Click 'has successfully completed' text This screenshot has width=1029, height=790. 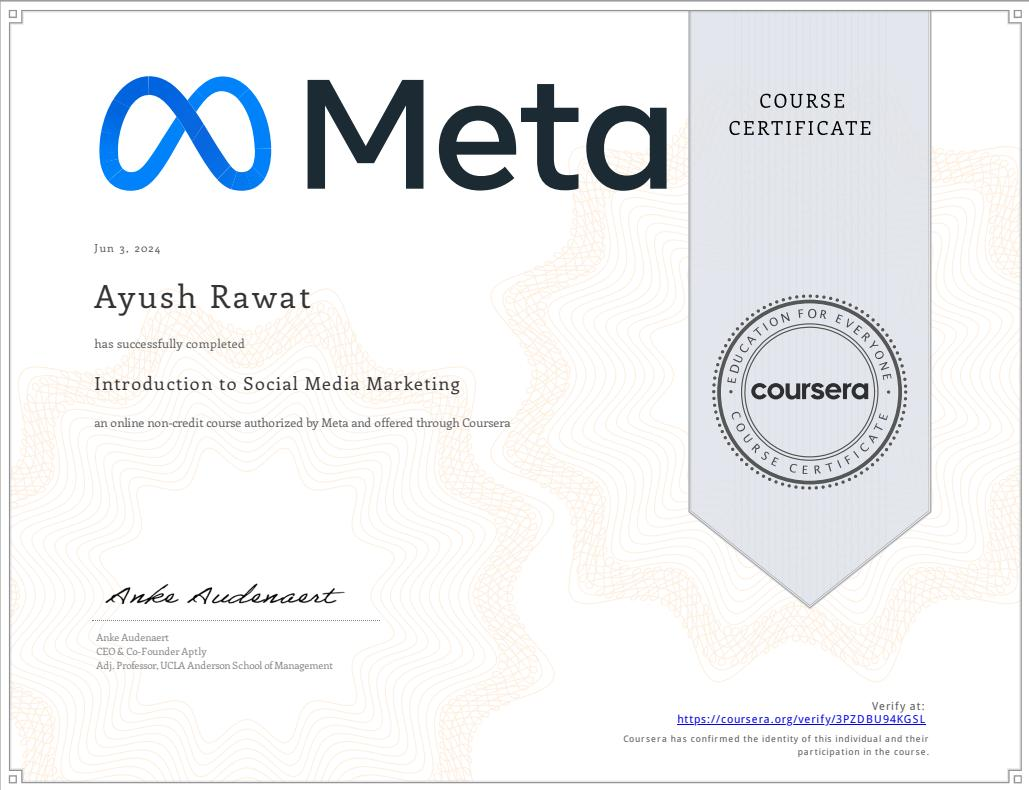tap(169, 344)
